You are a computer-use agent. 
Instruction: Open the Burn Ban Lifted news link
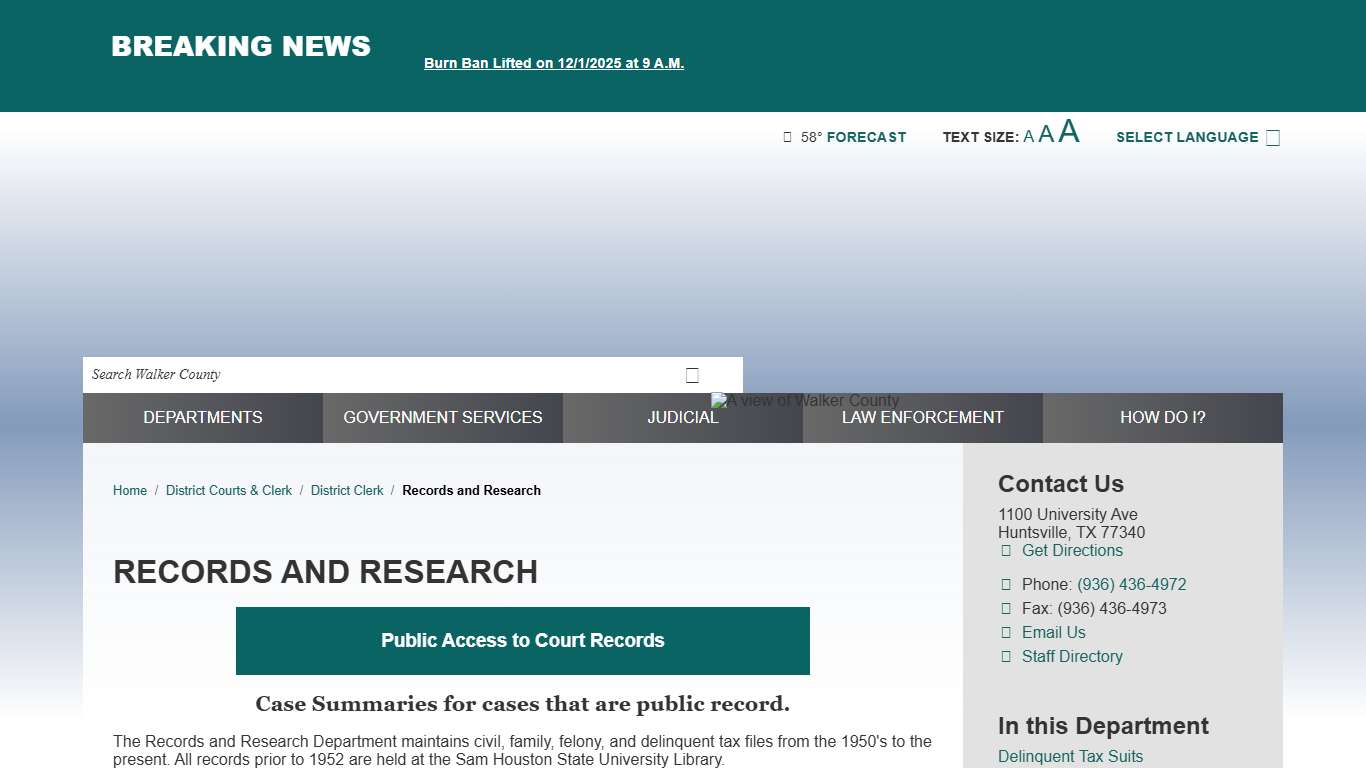click(554, 63)
